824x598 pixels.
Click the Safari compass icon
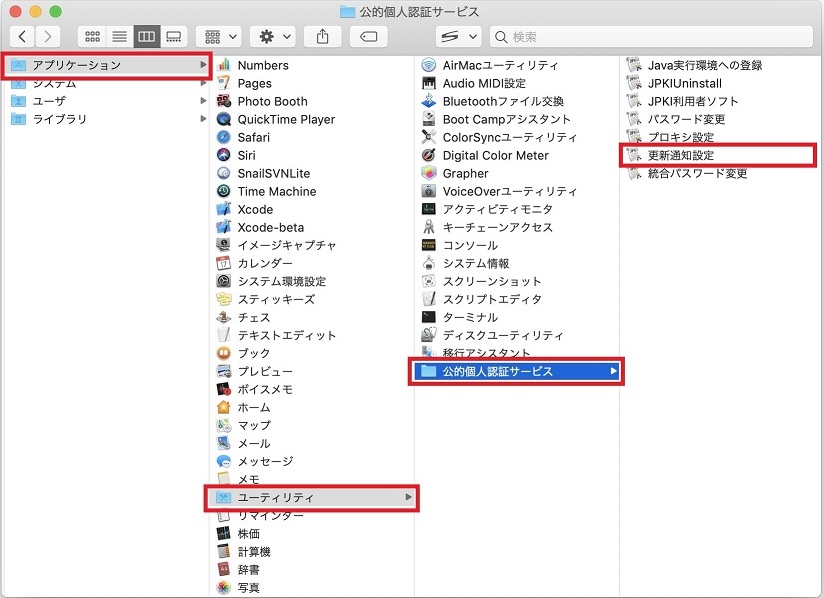pyautogui.click(x=223, y=137)
